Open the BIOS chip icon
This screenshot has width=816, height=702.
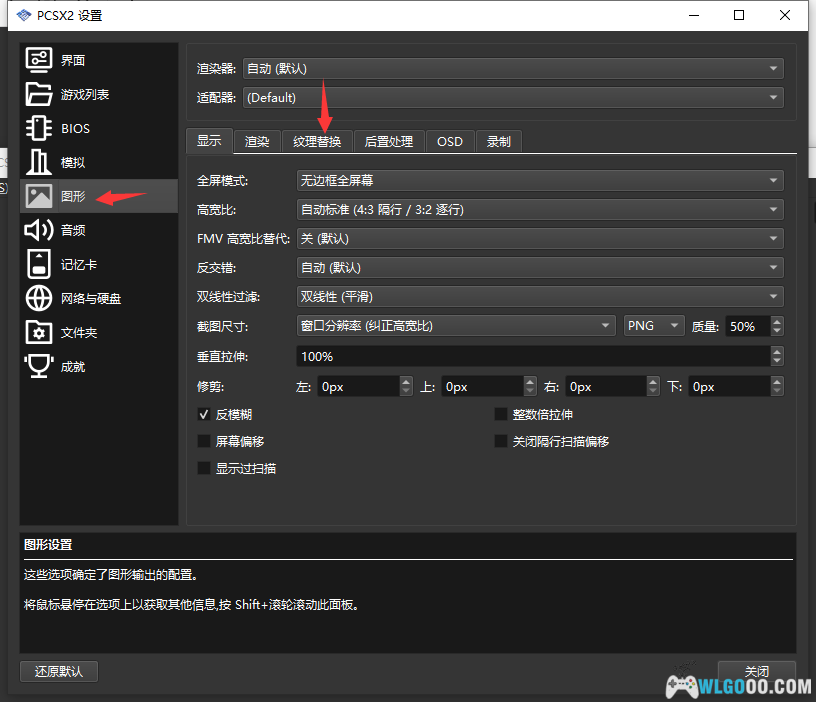[x=39, y=128]
